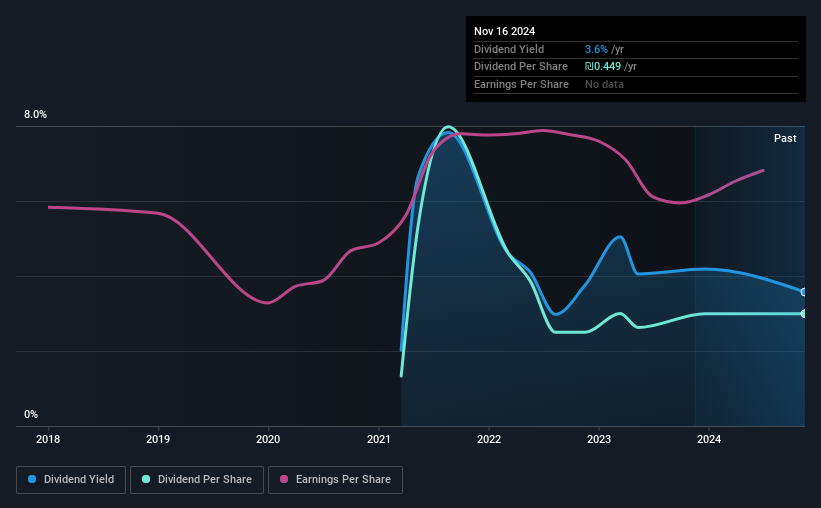821x508 pixels.
Task: Click the Past label in the shaded region
Action: [785, 138]
